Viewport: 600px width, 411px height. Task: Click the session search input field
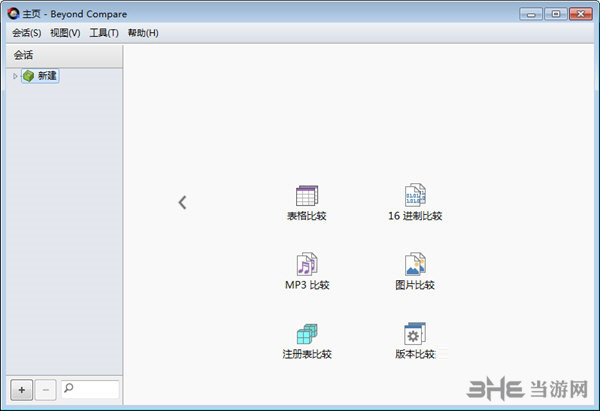90,389
